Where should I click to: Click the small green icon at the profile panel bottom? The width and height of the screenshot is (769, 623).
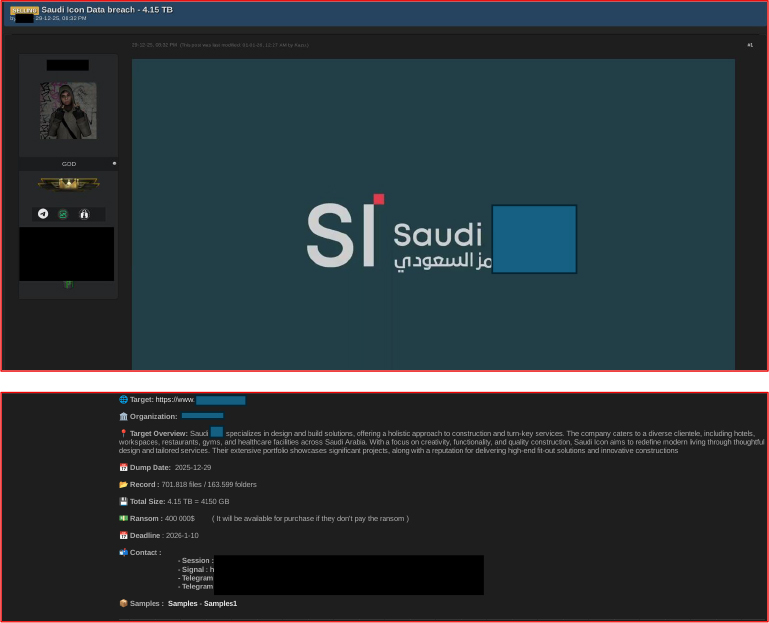pyautogui.click(x=68, y=285)
